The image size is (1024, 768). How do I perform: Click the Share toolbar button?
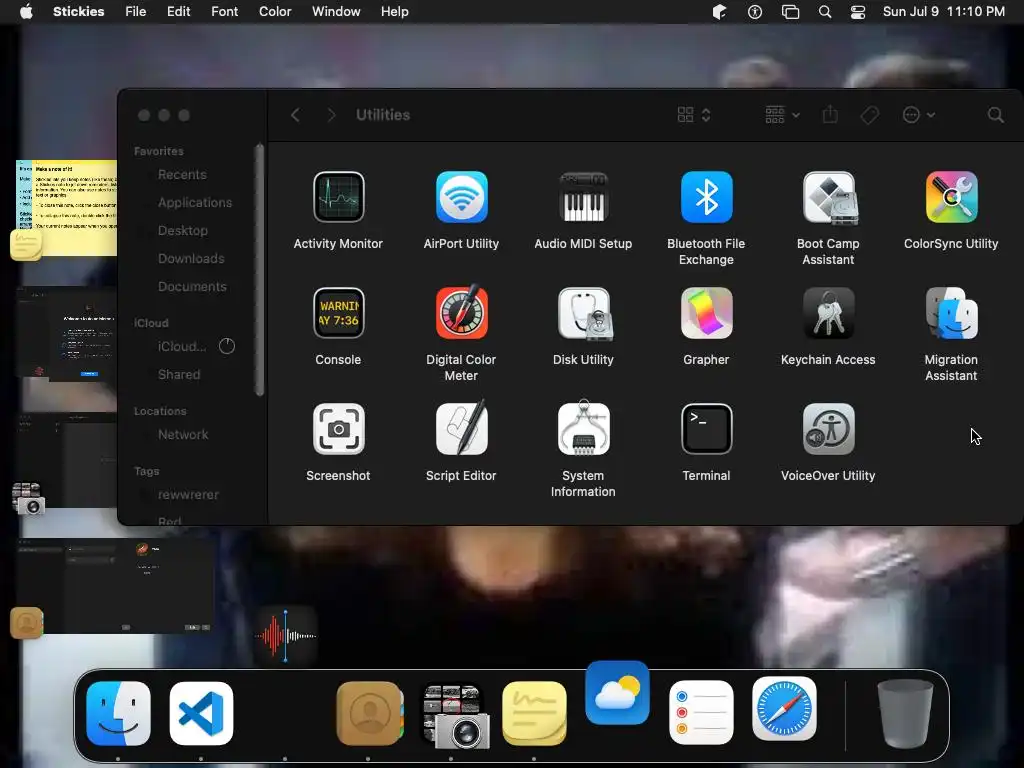tap(830, 115)
